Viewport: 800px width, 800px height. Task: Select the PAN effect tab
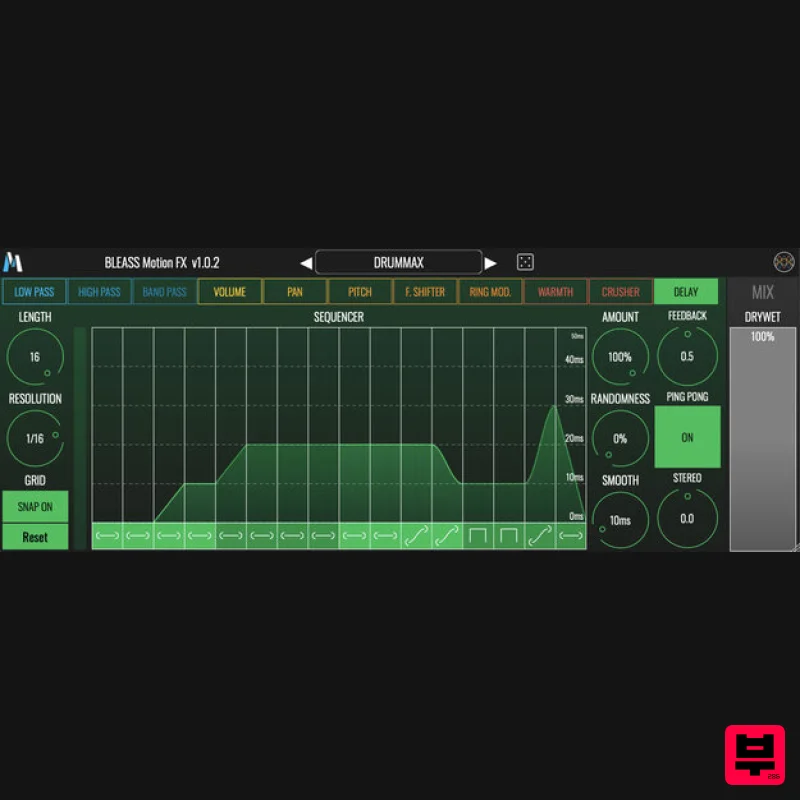click(295, 292)
